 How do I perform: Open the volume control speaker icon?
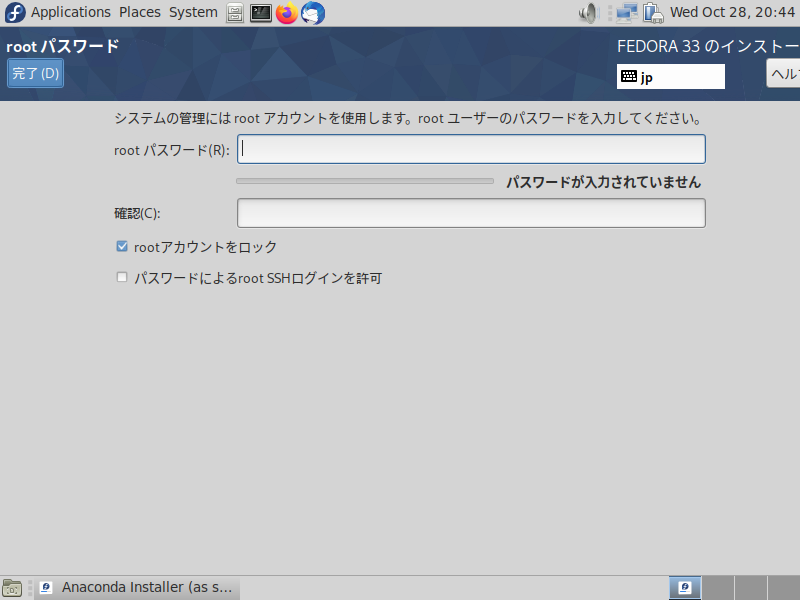coord(588,13)
